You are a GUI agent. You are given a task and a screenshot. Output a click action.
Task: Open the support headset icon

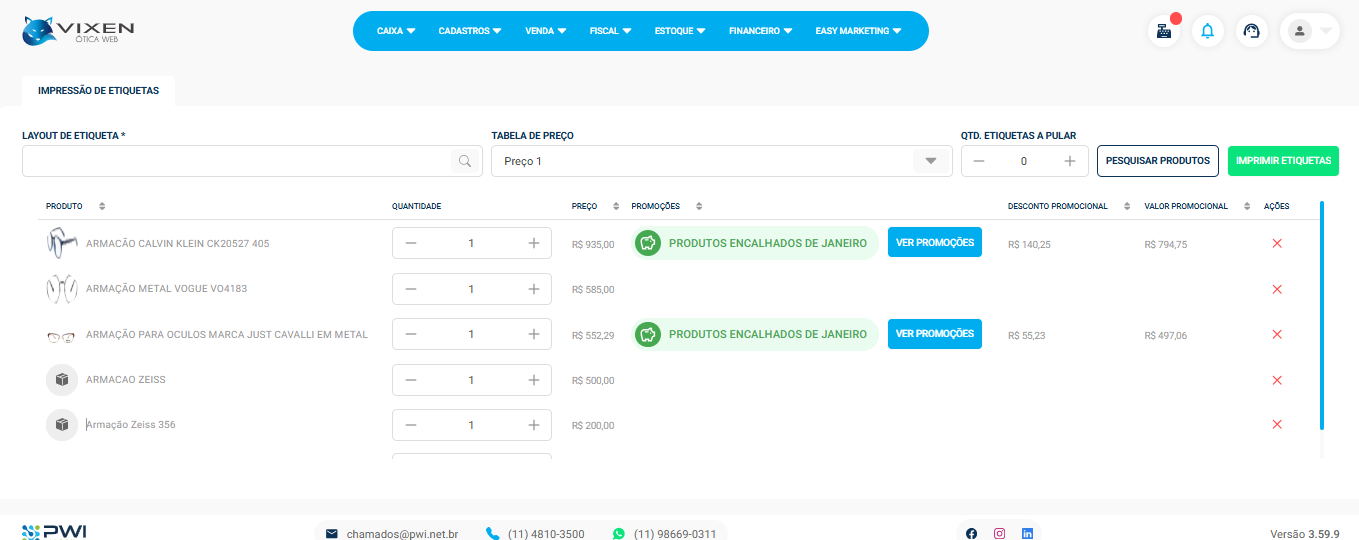point(1251,31)
